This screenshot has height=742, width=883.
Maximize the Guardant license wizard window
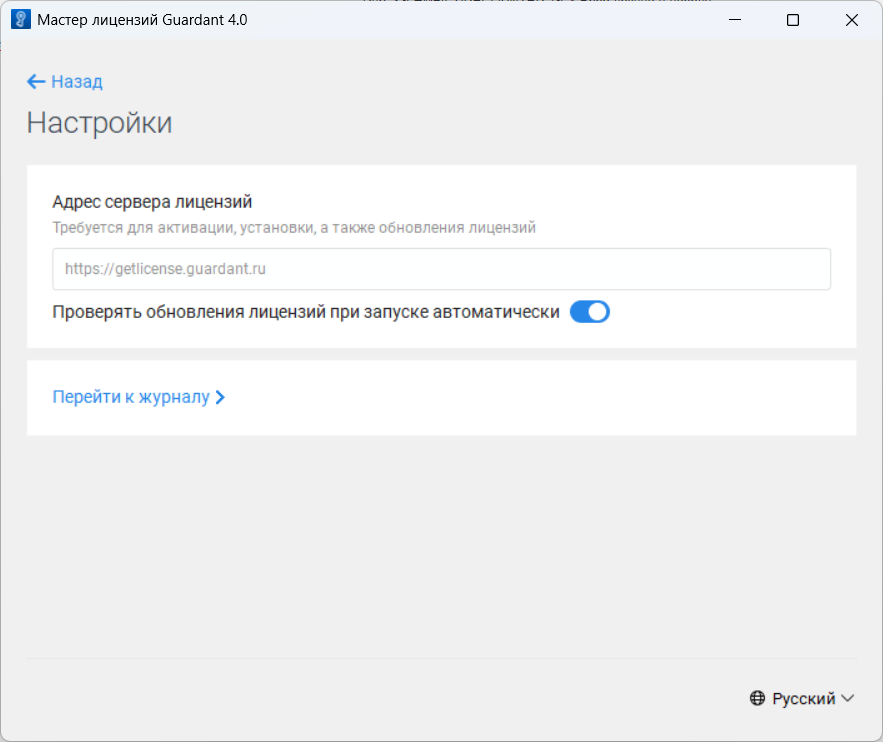pos(793,20)
